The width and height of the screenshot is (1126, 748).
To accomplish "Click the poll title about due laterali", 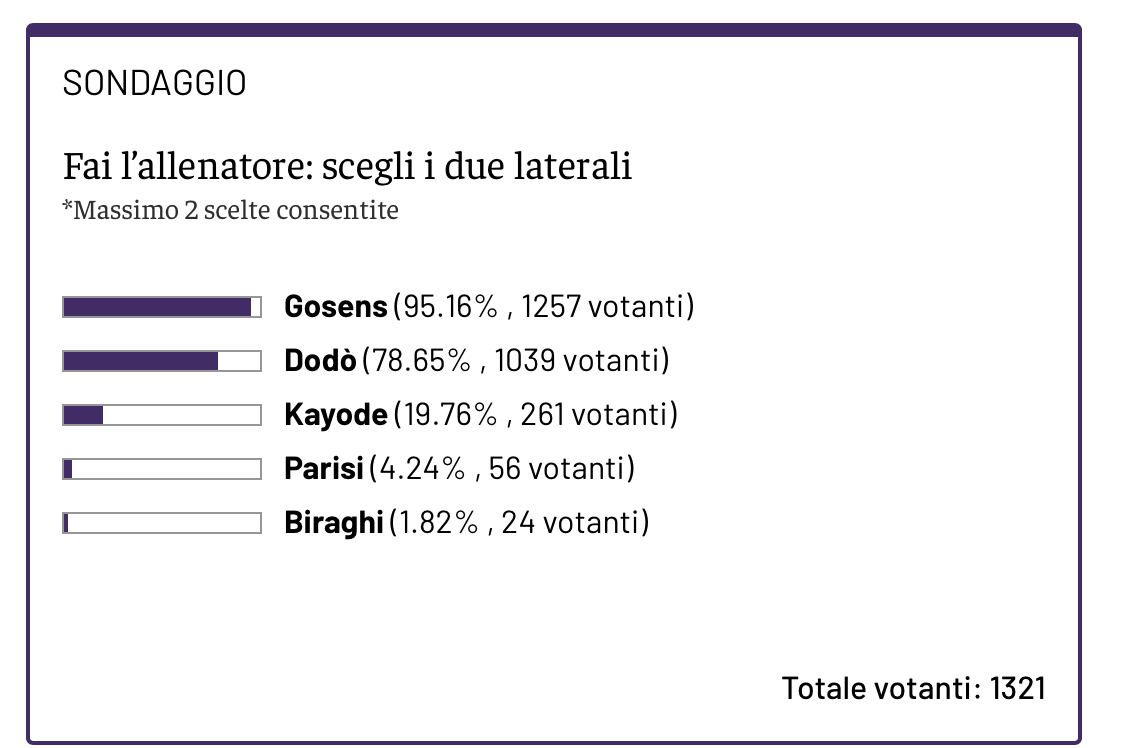I will pyautogui.click(x=348, y=167).
